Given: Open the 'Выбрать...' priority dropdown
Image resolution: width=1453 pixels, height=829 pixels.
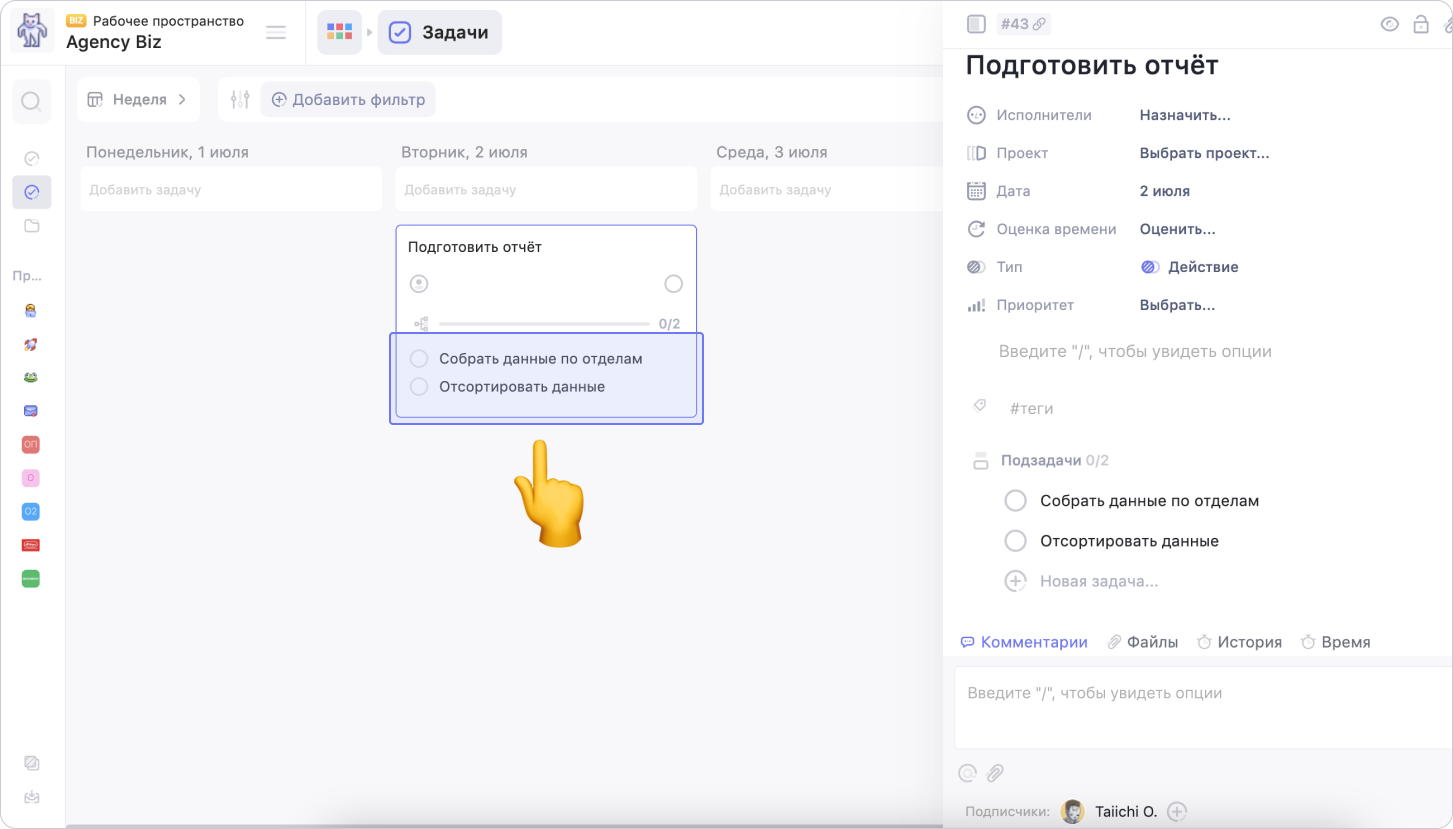Looking at the screenshot, I should coord(1177,305).
